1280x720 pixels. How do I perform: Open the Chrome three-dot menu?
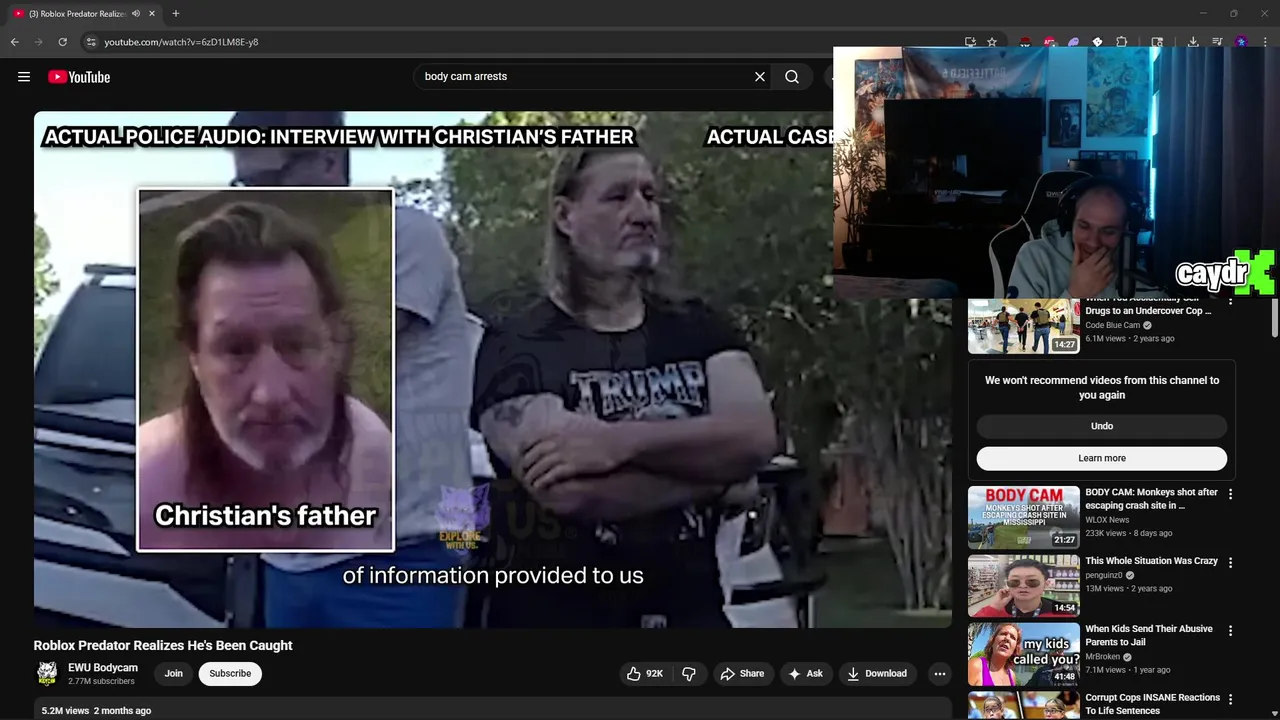[x=1265, y=42]
